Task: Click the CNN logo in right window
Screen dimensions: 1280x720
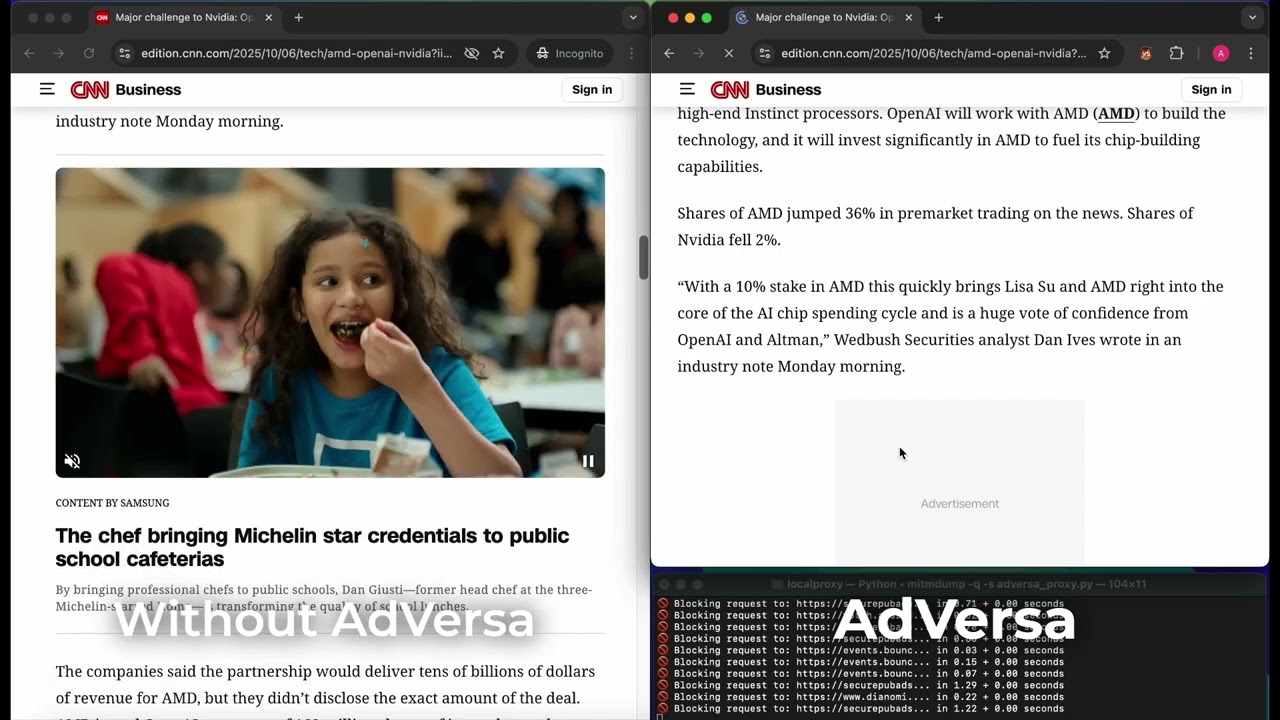Action: pyautogui.click(x=730, y=90)
